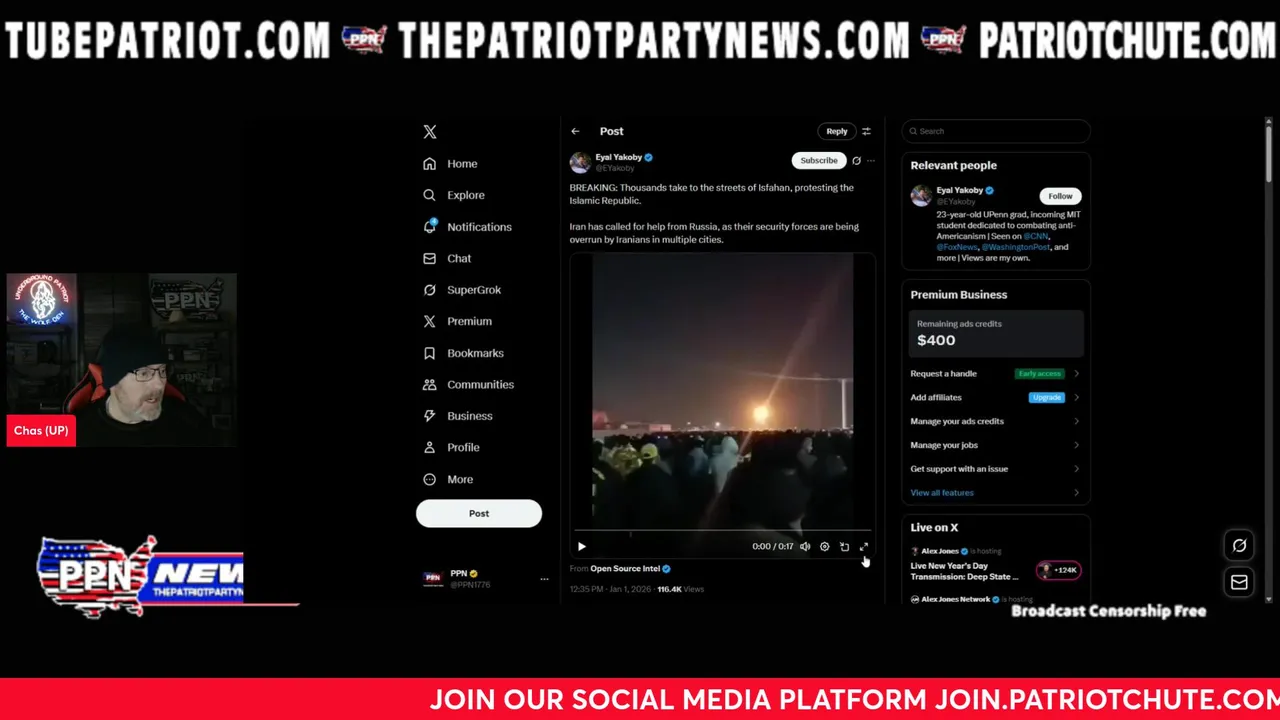Click the Reply button at the post header
Image resolution: width=1280 pixels, height=720 pixels.
tap(836, 131)
